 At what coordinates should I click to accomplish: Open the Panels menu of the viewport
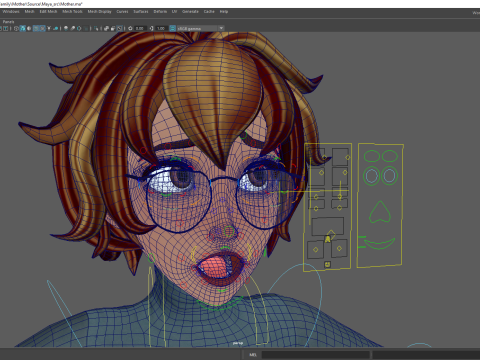tap(8, 22)
